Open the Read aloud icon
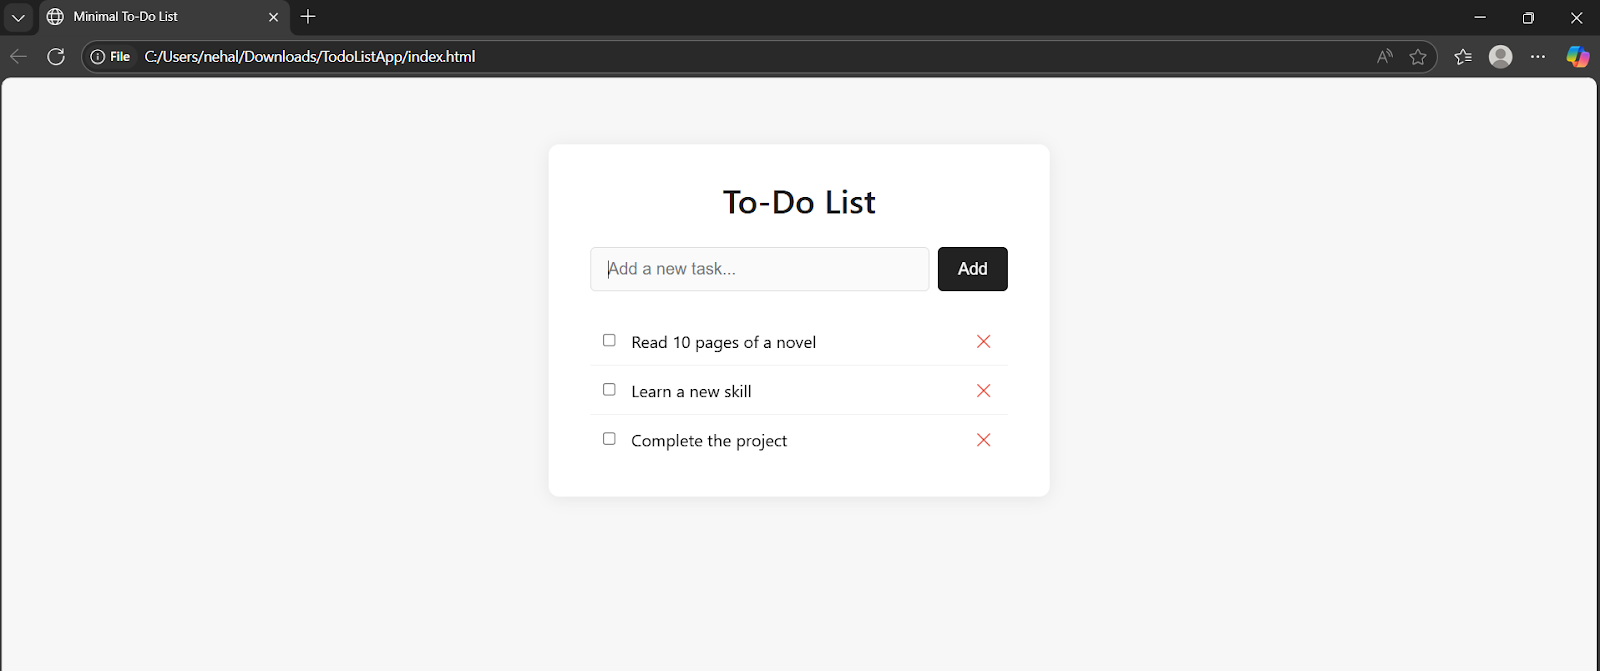Image resolution: width=1600 pixels, height=671 pixels. 1385,57
